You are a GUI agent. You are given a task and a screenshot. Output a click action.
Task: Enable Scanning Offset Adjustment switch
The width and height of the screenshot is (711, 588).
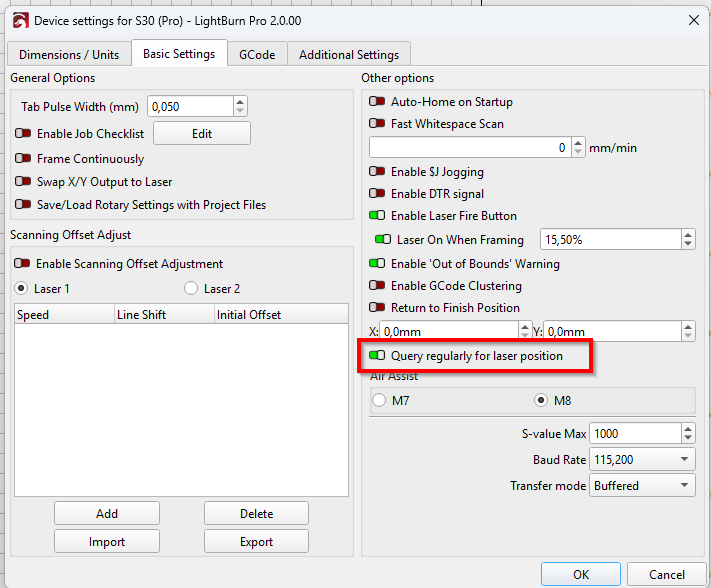[22, 263]
